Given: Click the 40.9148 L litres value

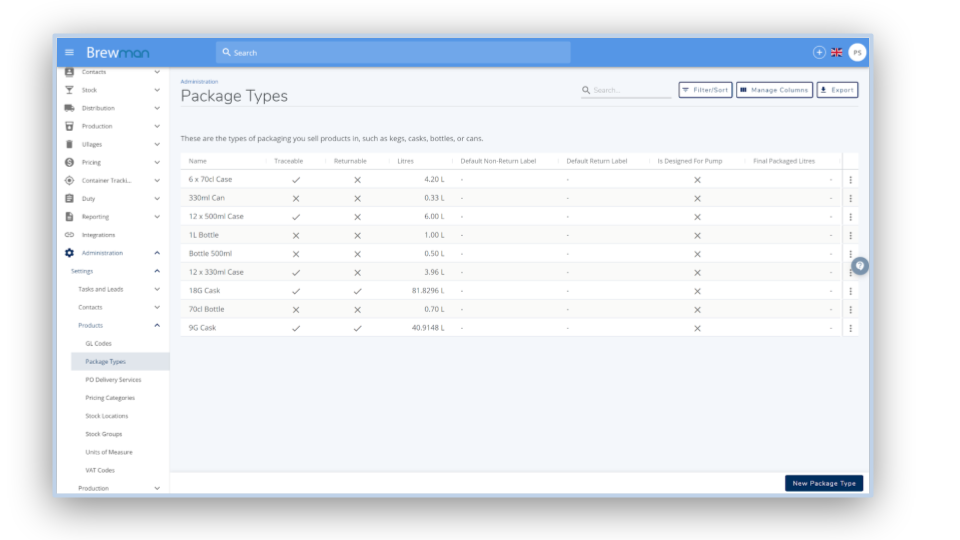Looking at the screenshot, I should [428, 328].
